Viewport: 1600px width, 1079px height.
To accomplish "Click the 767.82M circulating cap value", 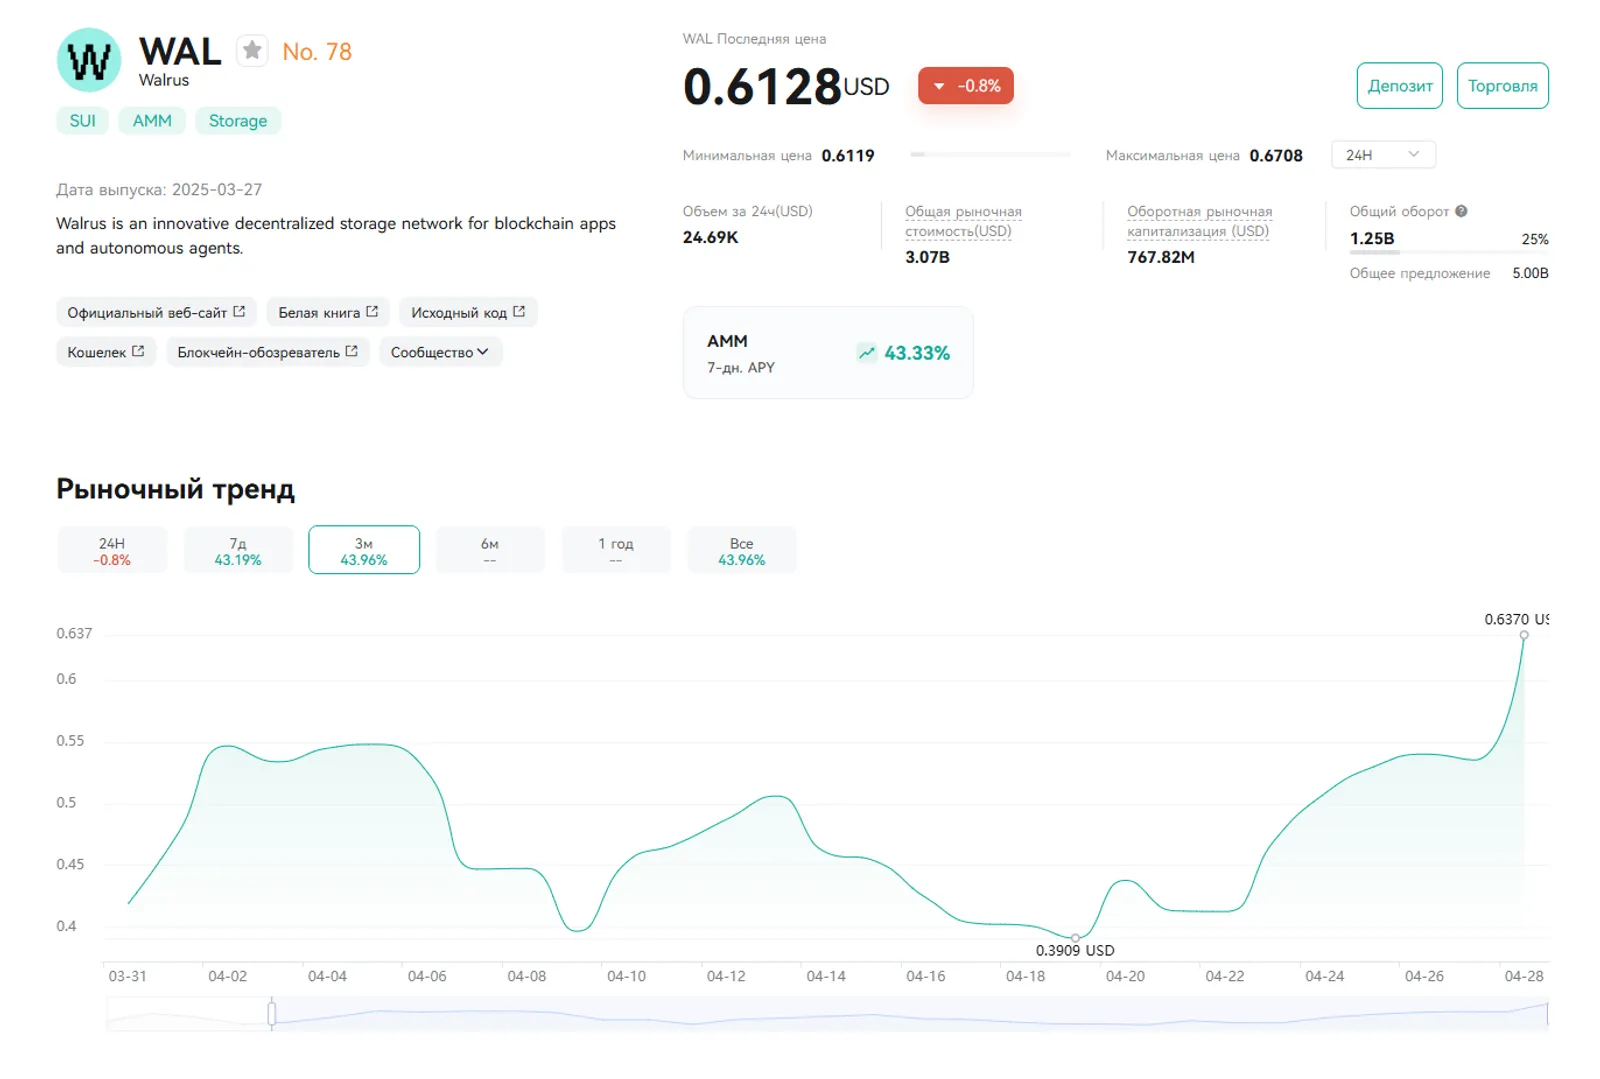I will coord(1161,257).
